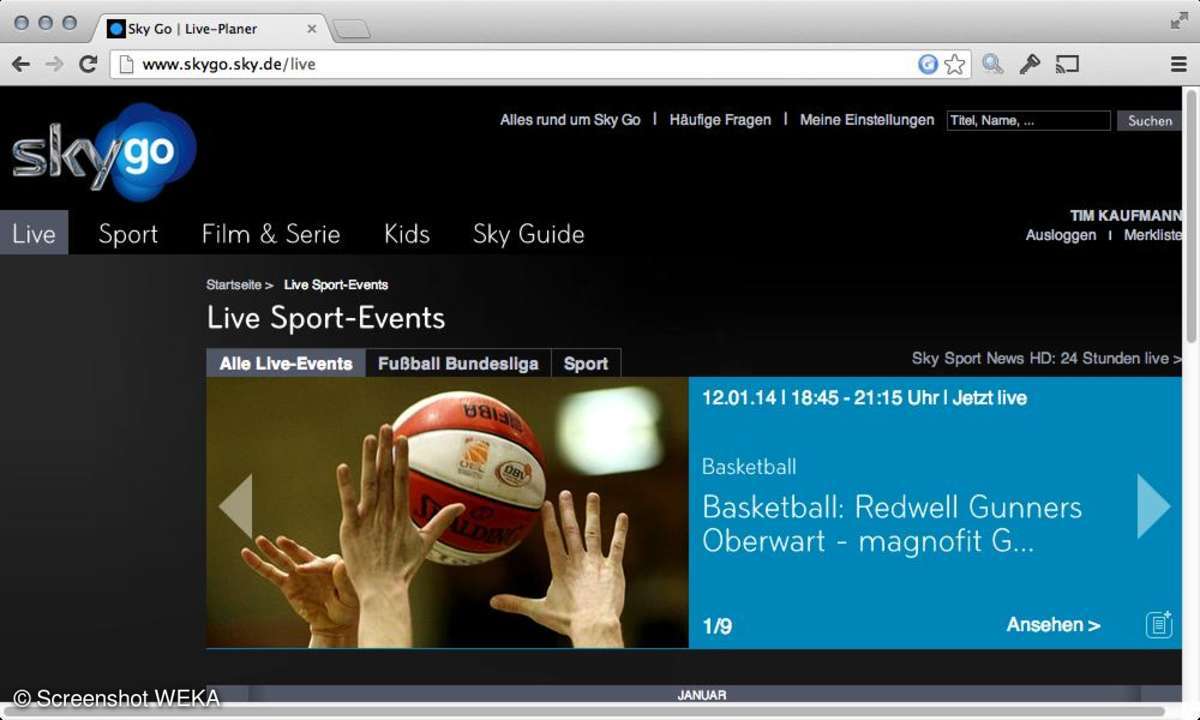Click the 12.01.14 Jetzt live date line
Viewport: 1200px width, 720px height.
pyautogui.click(x=864, y=398)
